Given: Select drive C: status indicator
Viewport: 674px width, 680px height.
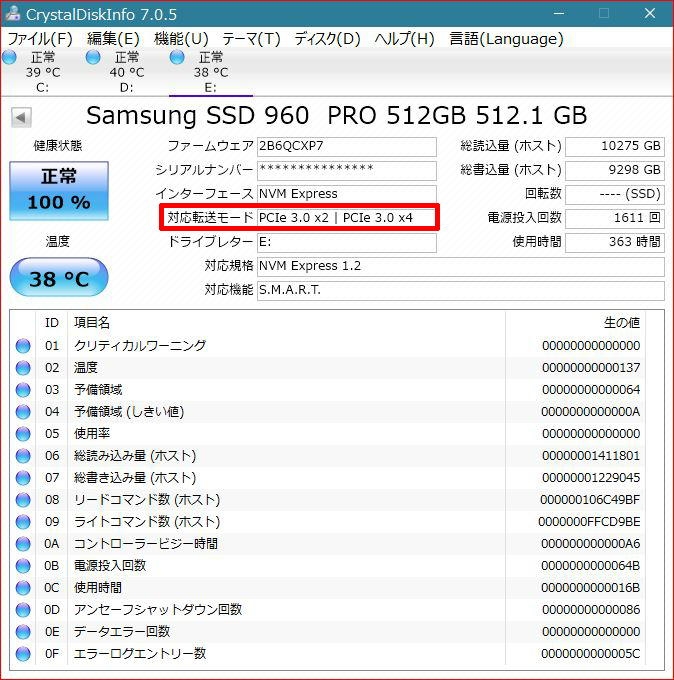Looking at the screenshot, I should (x=9, y=57).
